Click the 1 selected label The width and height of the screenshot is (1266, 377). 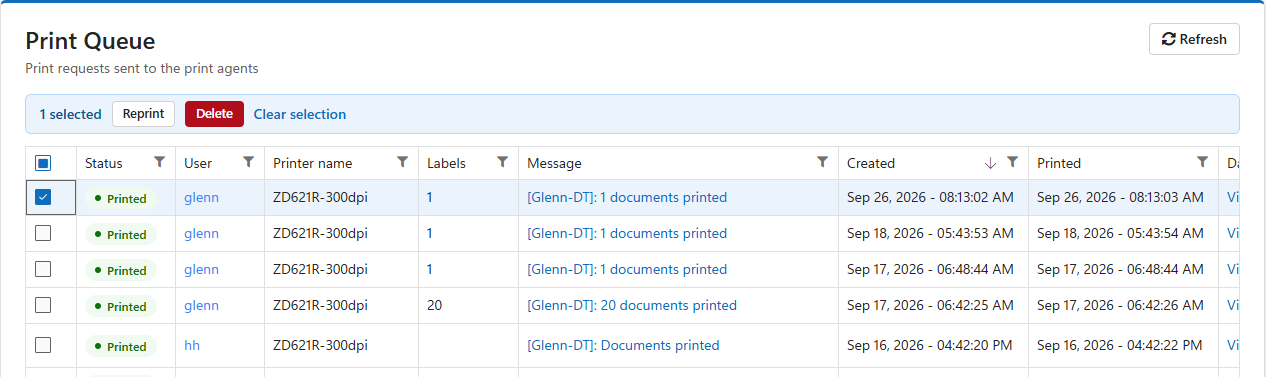[70, 114]
